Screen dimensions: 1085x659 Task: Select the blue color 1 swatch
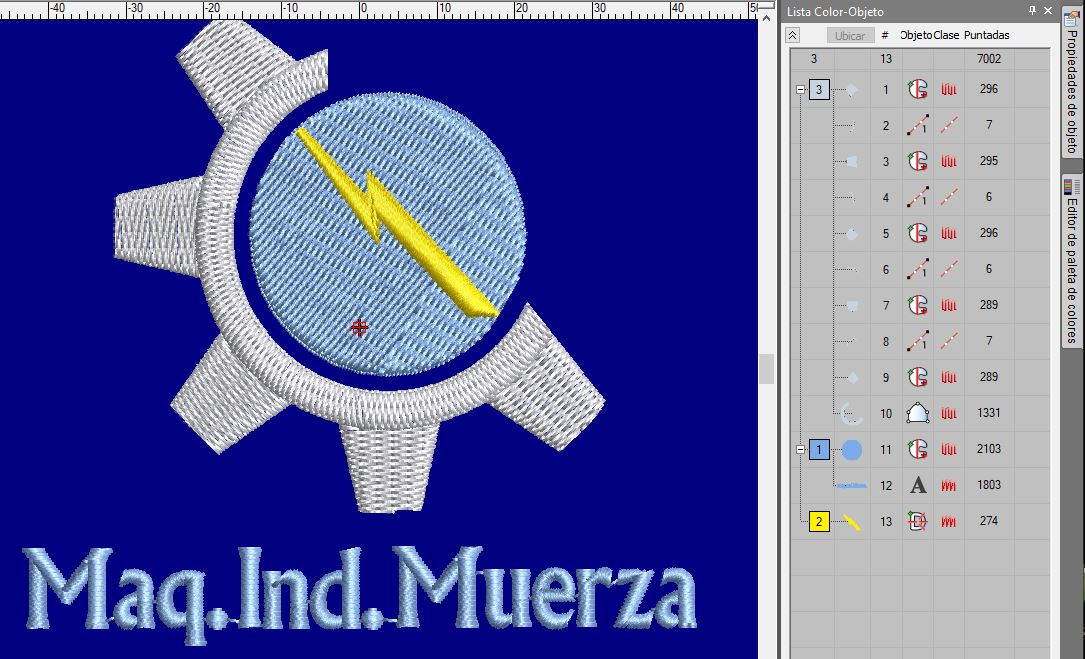[819, 450]
